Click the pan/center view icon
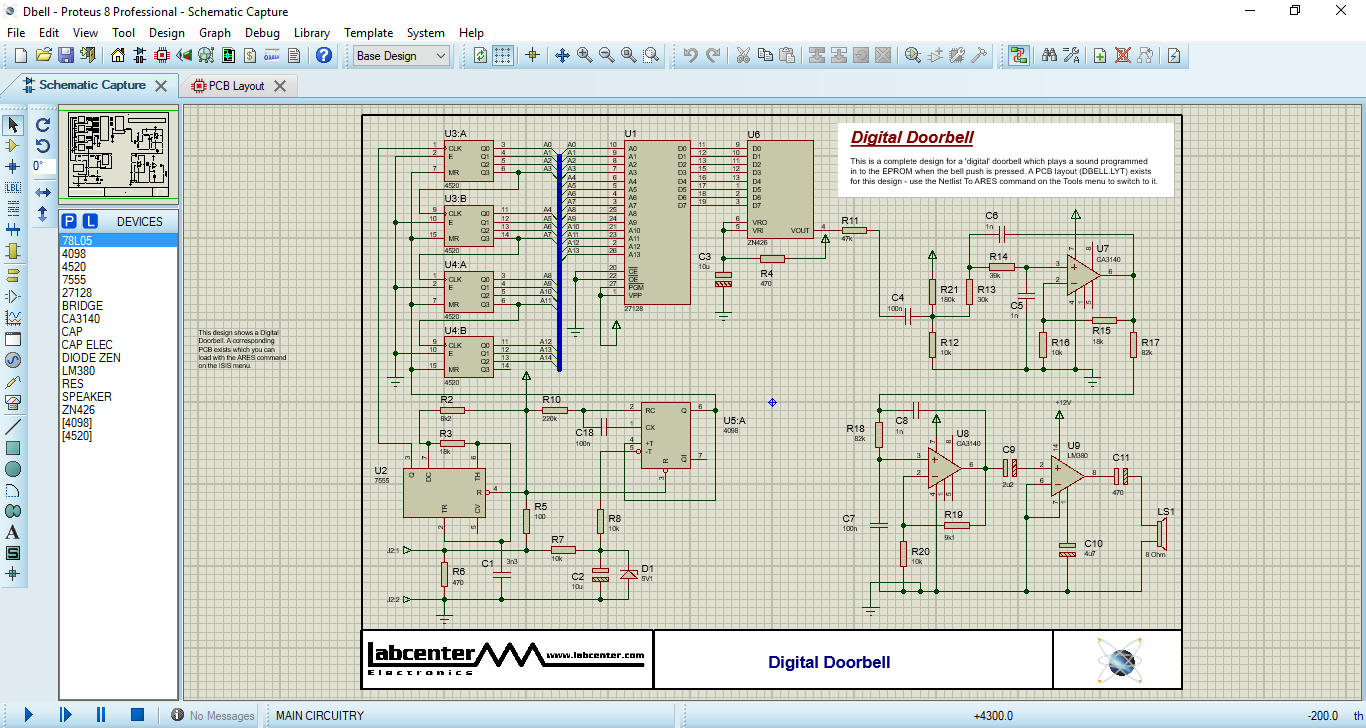Image resolution: width=1366 pixels, height=728 pixels. tap(562, 56)
